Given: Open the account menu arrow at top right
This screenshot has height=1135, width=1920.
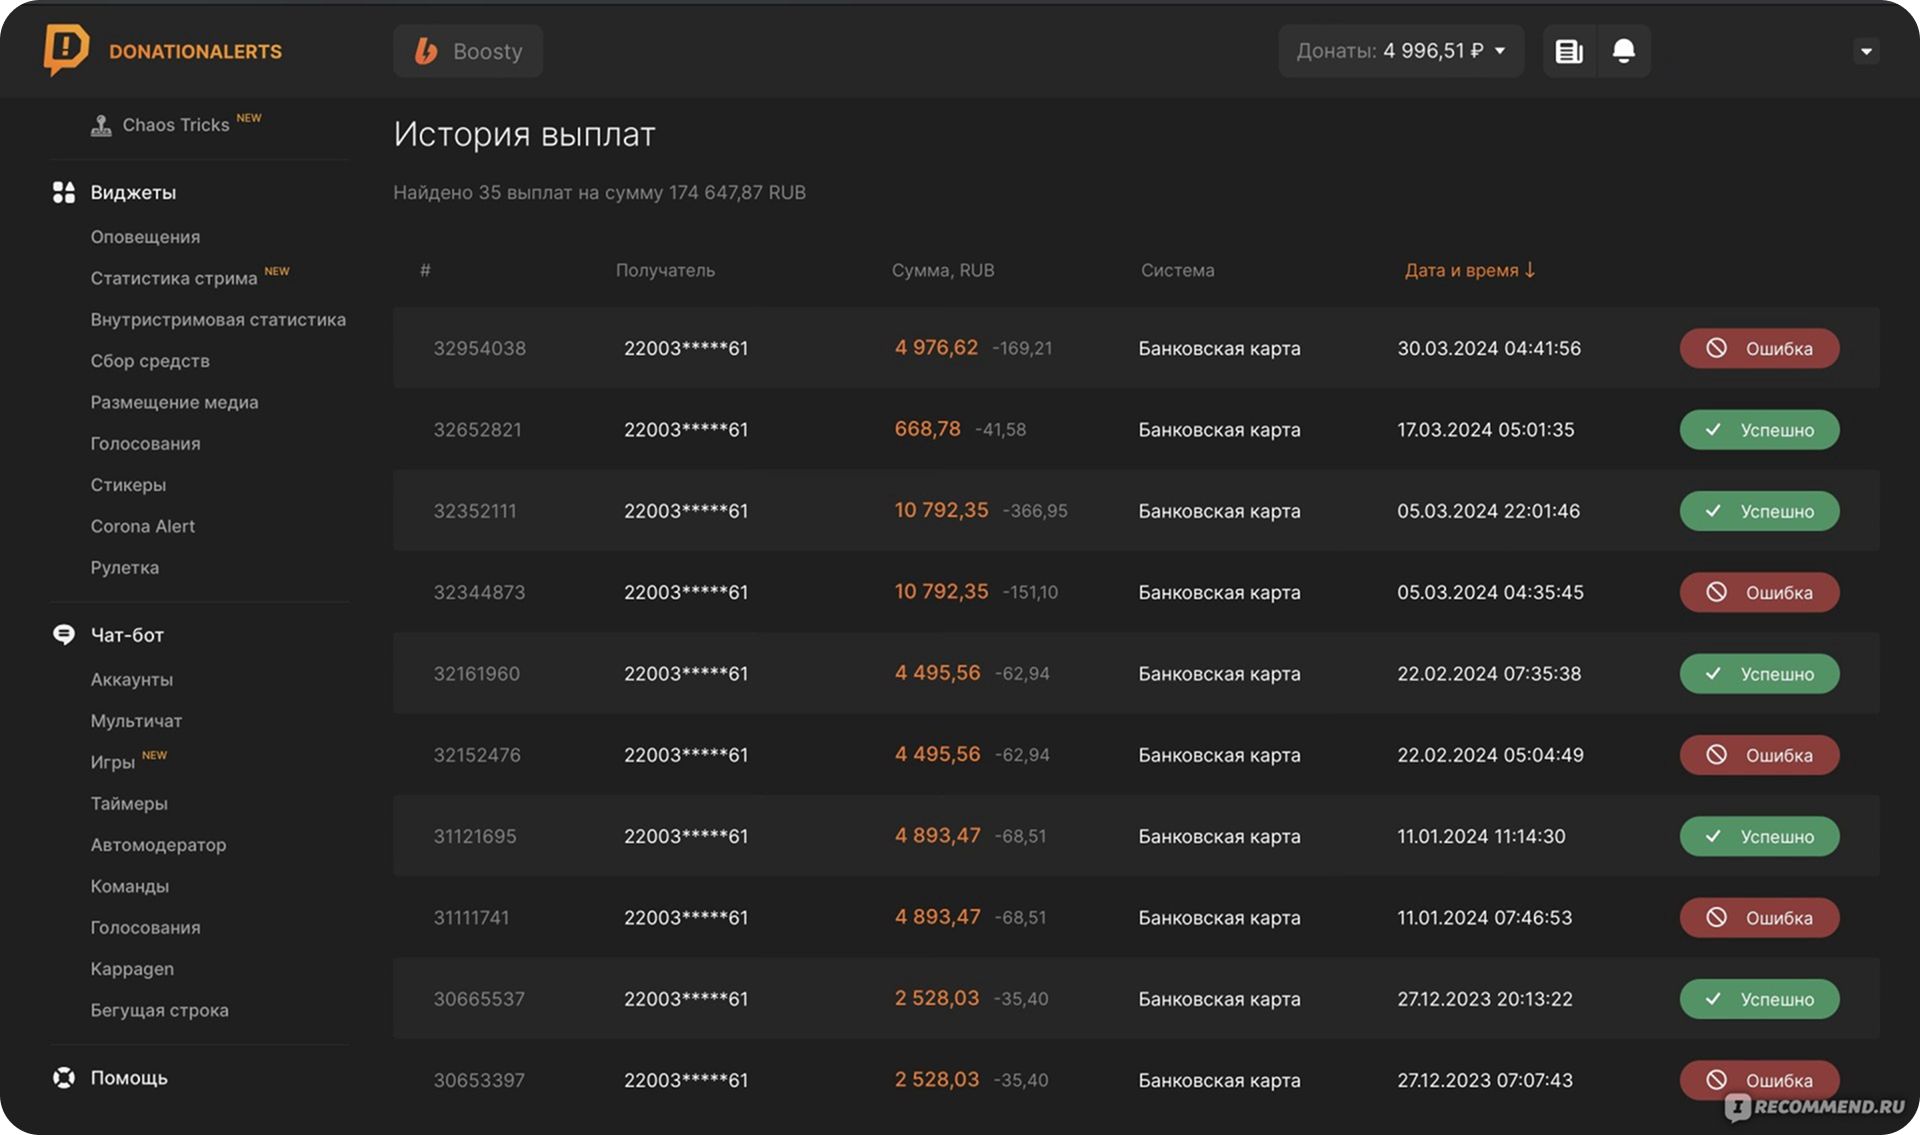Looking at the screenshot, I should point(1865,51).
